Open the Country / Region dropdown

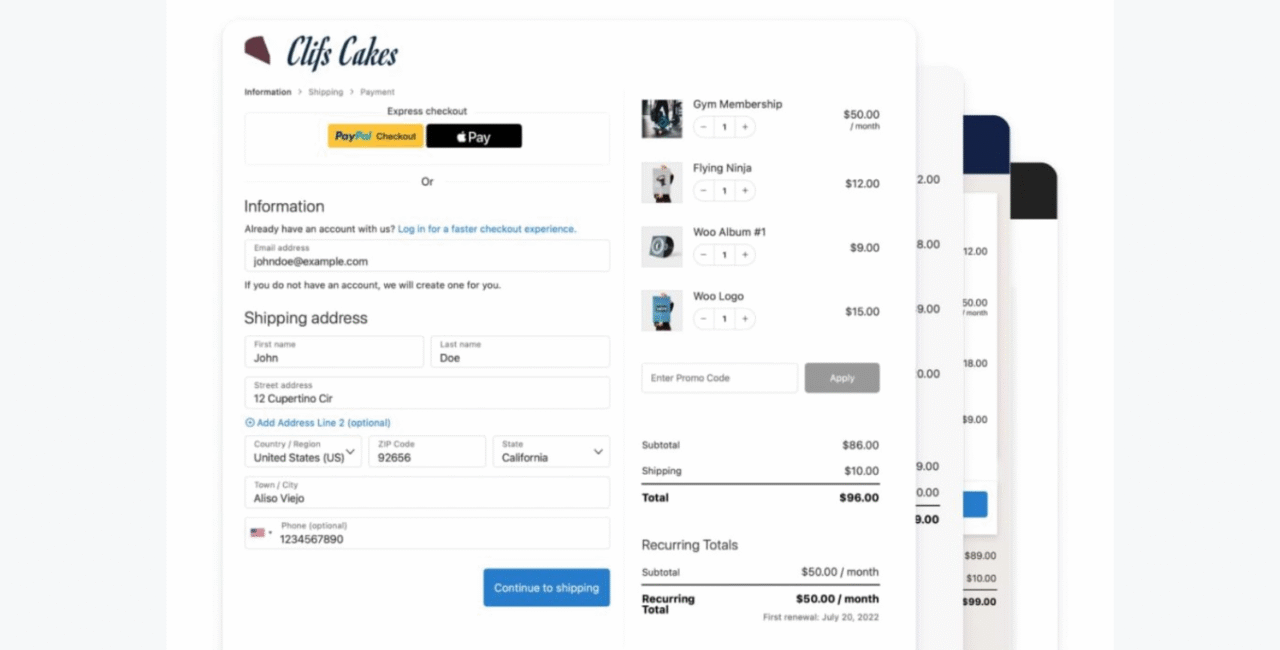pyautogui.click(x=303, y=452)
